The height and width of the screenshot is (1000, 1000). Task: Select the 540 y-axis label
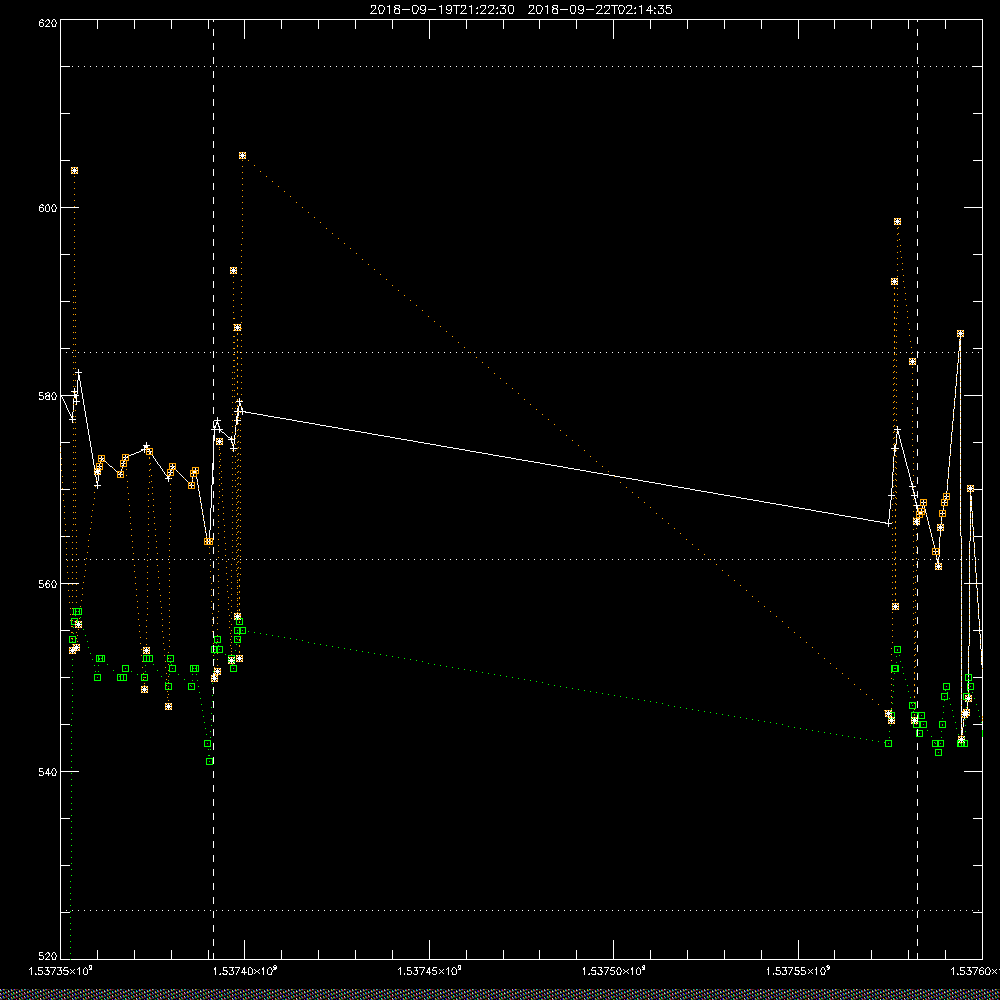tap(48, 772)
